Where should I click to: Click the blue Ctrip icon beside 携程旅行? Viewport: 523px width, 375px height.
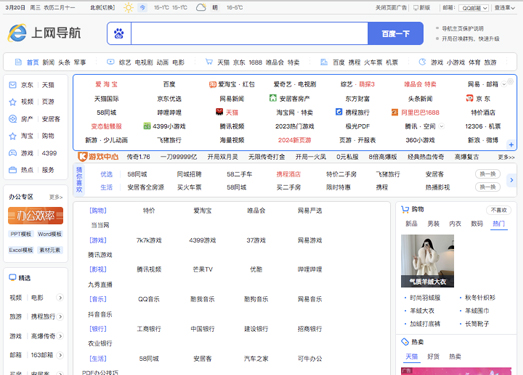[339, 112]
